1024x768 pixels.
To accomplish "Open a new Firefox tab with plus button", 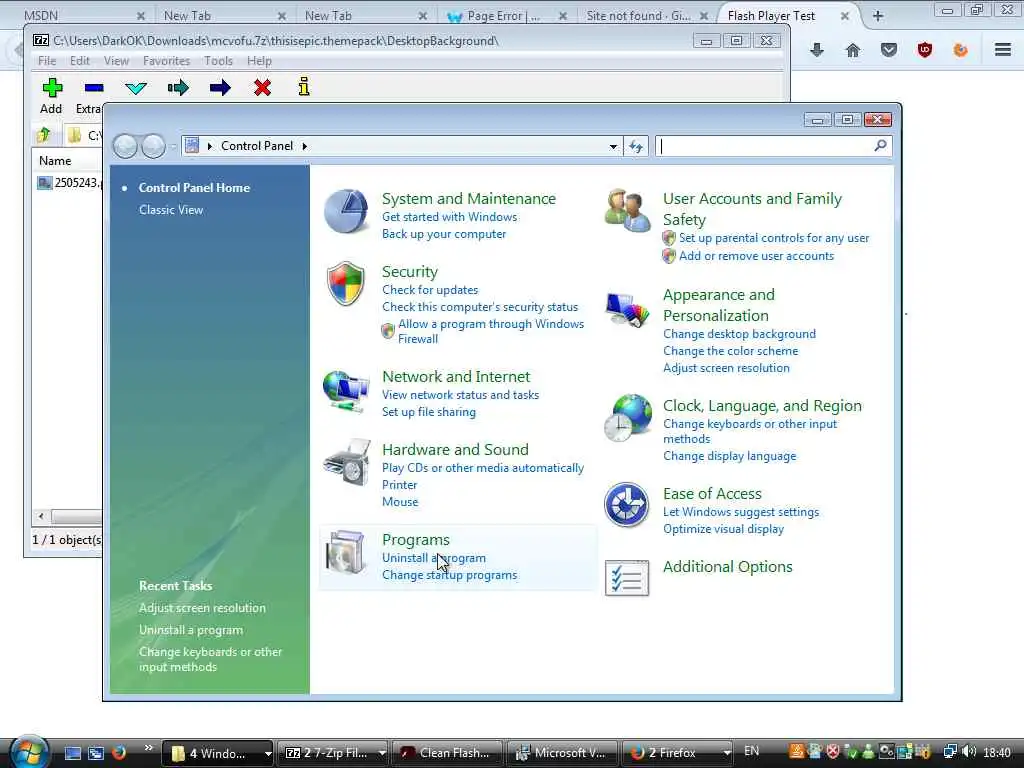I will pyautogui.click(x=878, y=16).
